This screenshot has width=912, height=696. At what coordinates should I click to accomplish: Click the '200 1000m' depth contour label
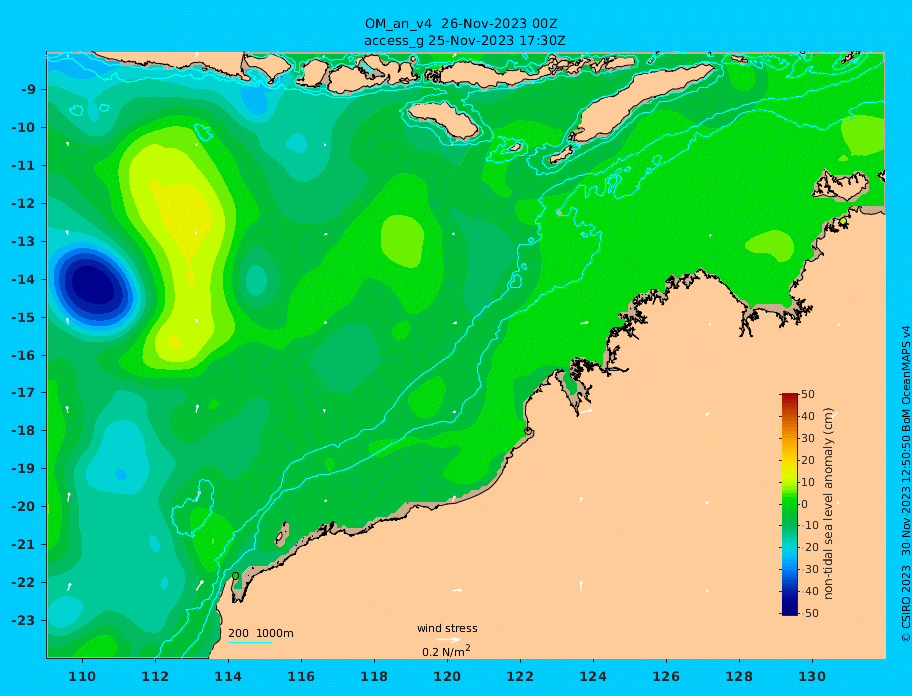[x=261, y=633]
